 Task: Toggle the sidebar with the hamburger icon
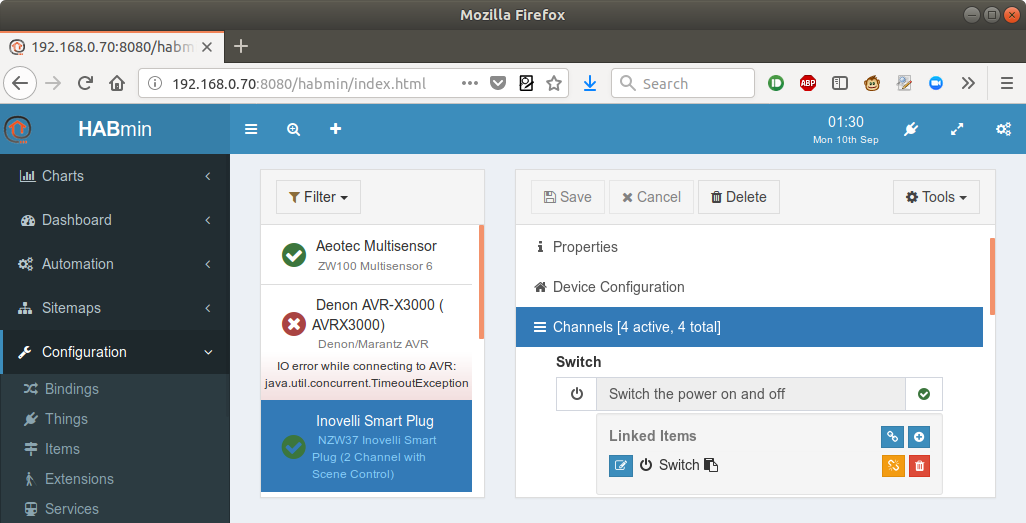(x=251, y=130)
